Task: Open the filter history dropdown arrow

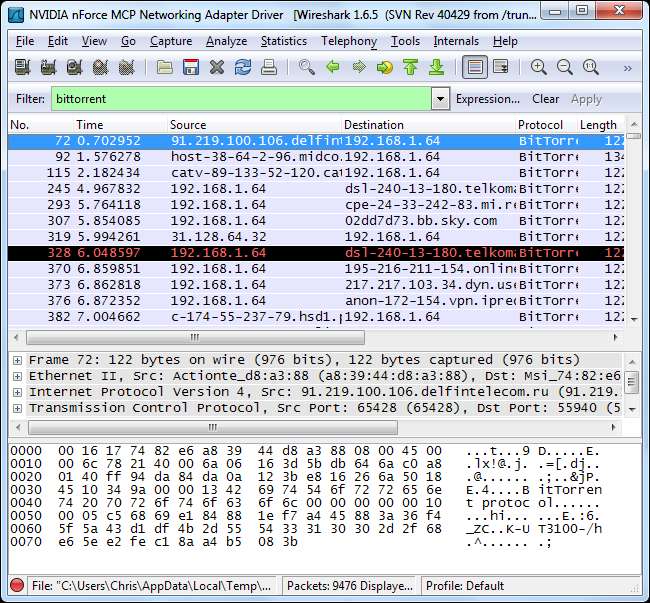Action: point(440,99)
